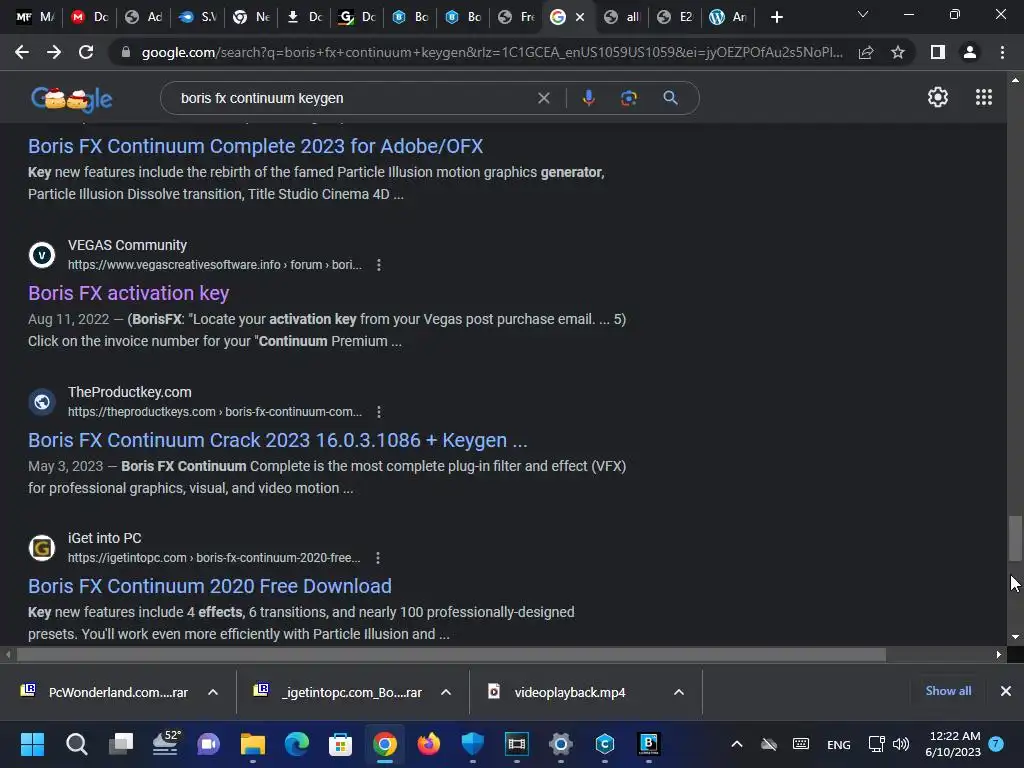Screen dimensions: 1024x768
Task: Open Boris FX Continuum 2020 Free Download
Action: coord(210,586)
